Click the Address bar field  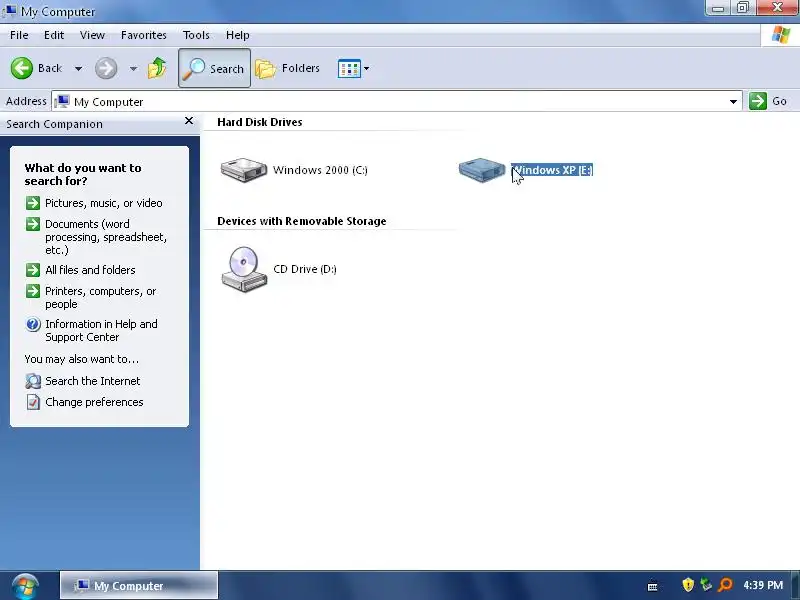point(396,102)
